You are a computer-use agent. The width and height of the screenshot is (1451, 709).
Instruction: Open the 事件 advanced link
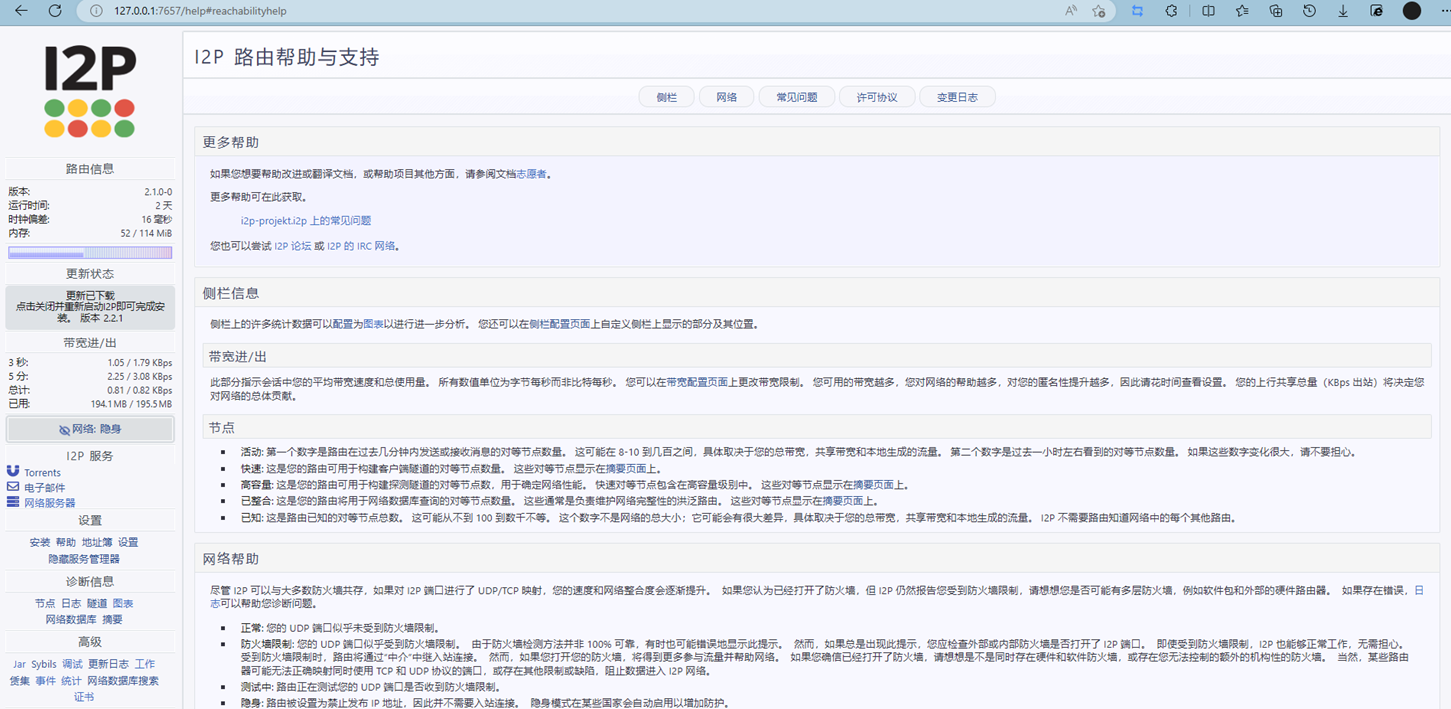[46, 681]
